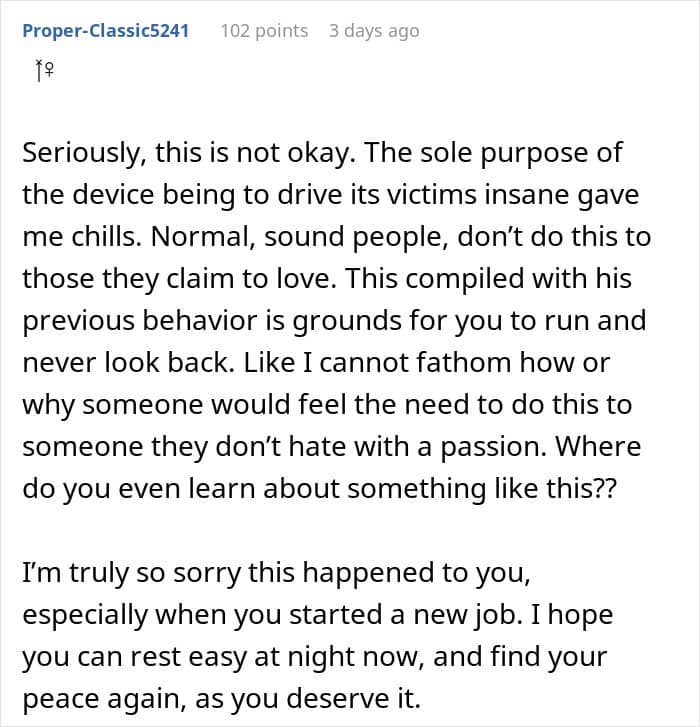Click the line starting 'me chills. Normal, sound'

336,237
